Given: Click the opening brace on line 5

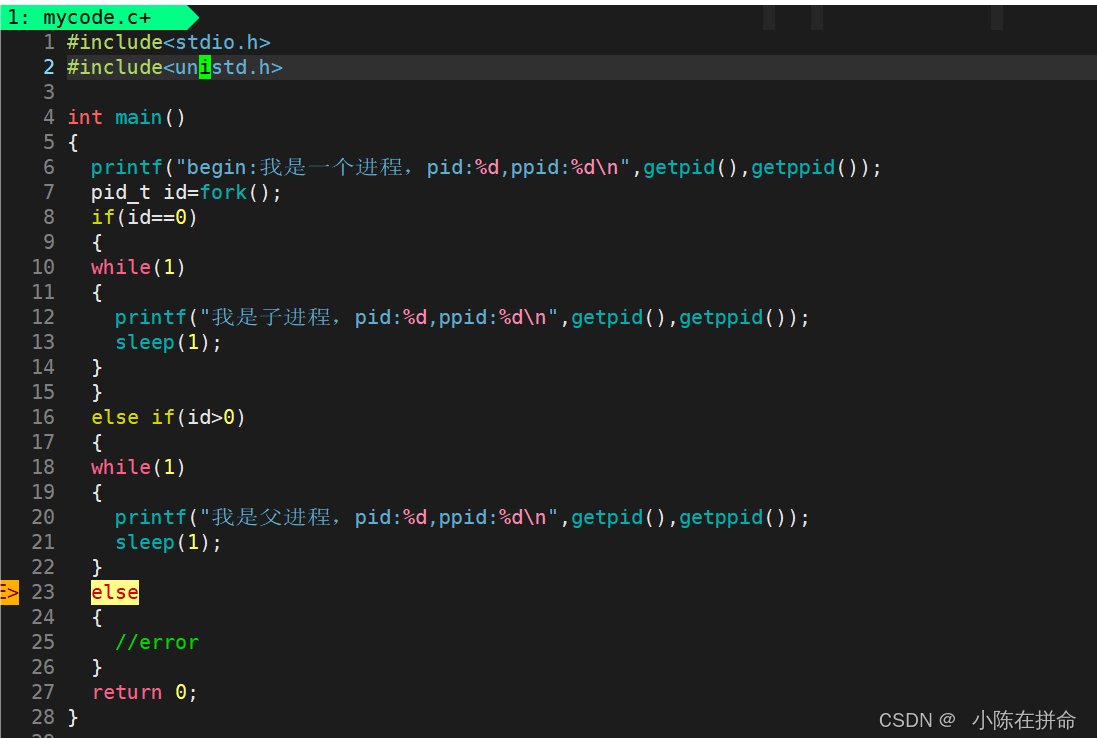Looking at the screenshot, I should coord(73,143).
